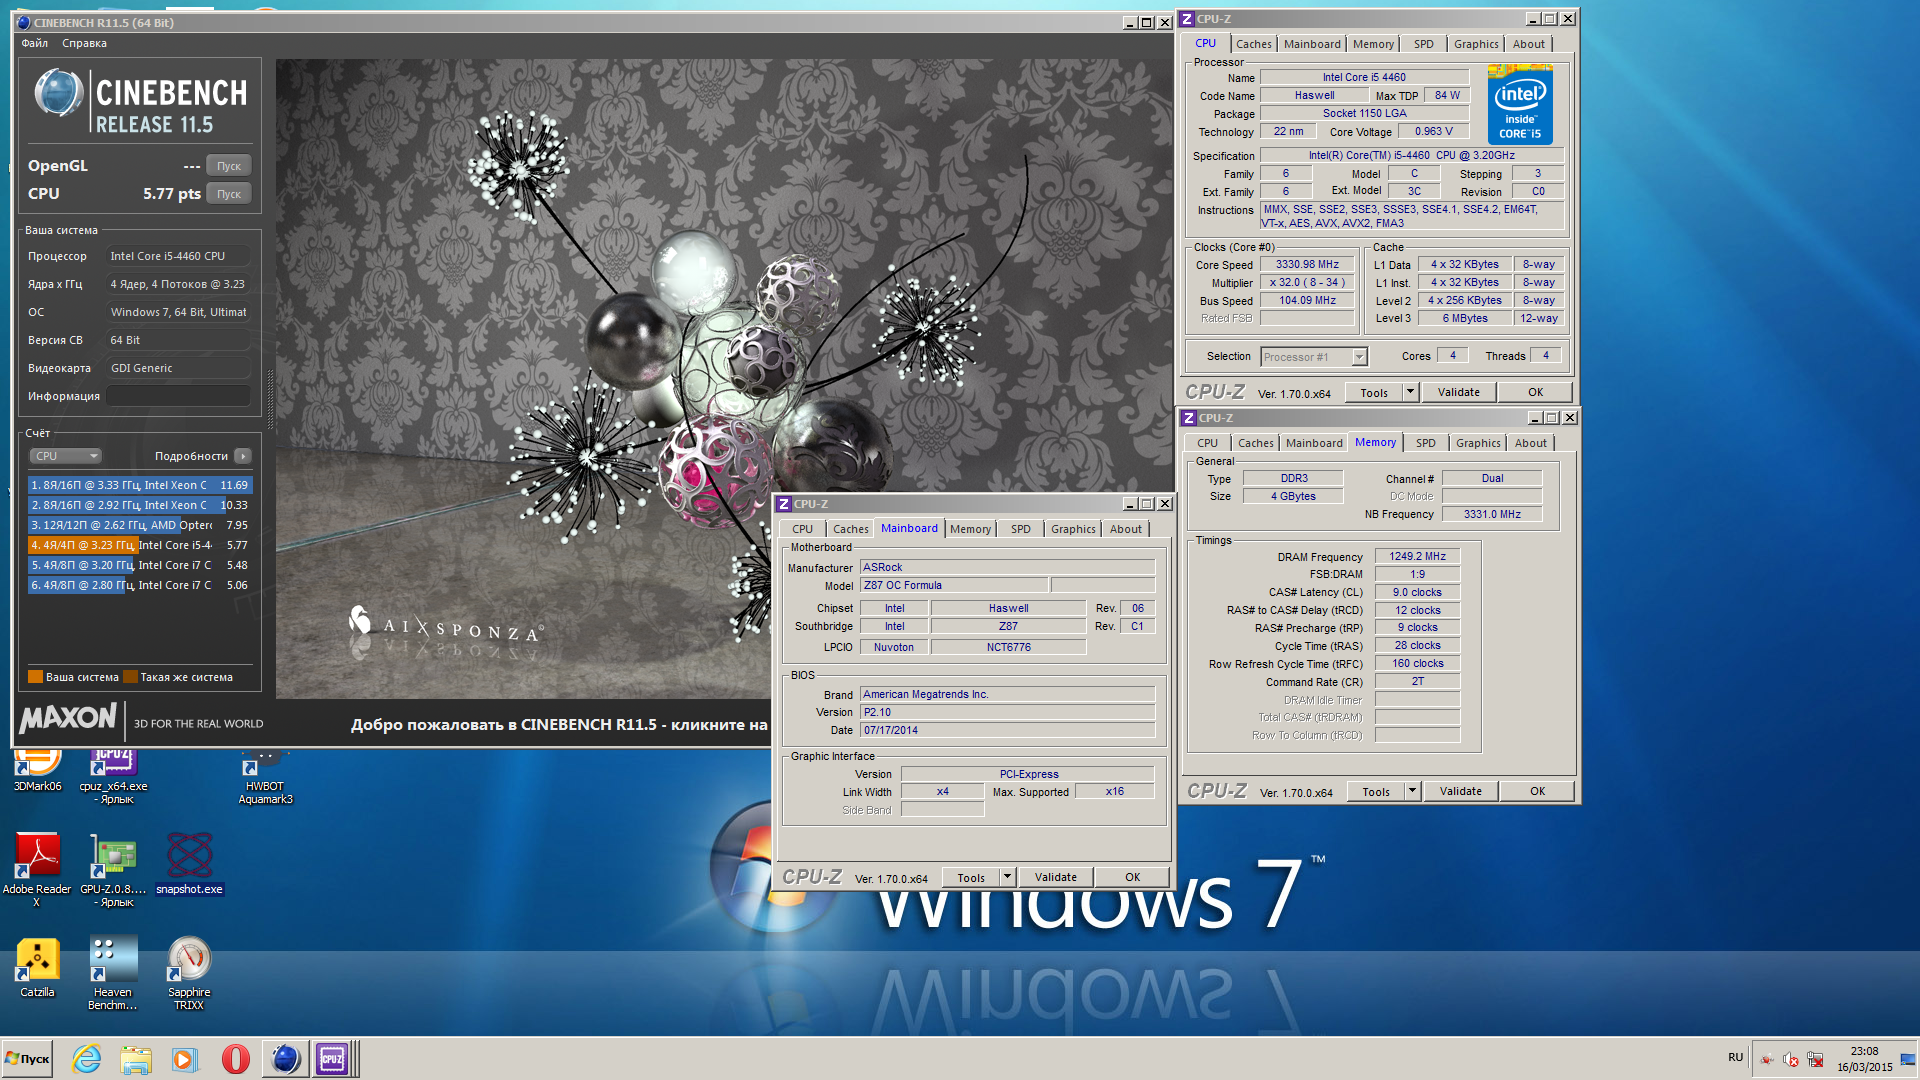Launch the 3DMark06 desktop shortcut

37,772
